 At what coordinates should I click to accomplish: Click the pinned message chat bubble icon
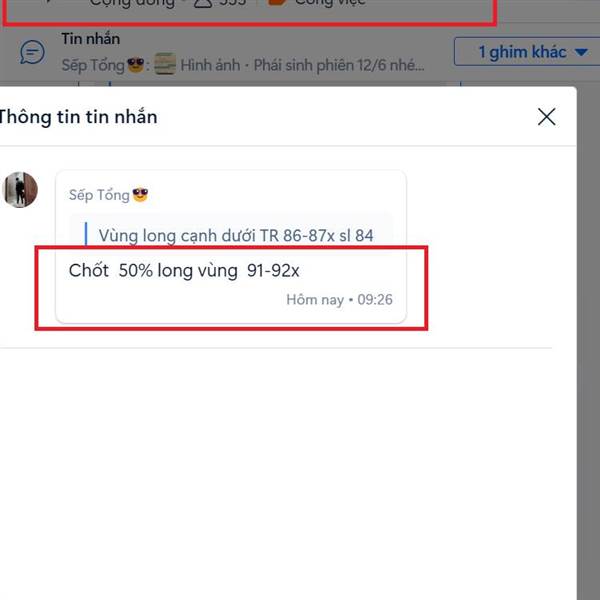[33, 52]
